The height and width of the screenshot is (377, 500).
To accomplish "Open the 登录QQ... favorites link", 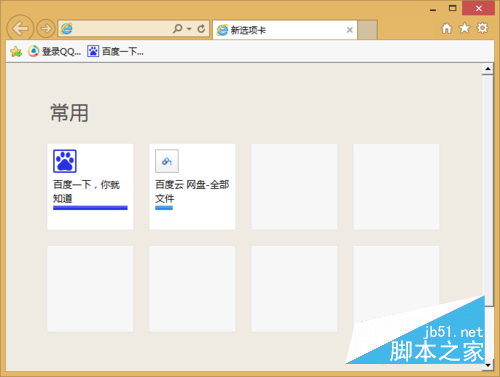I will pyautogui.click(x=54, y=51).
